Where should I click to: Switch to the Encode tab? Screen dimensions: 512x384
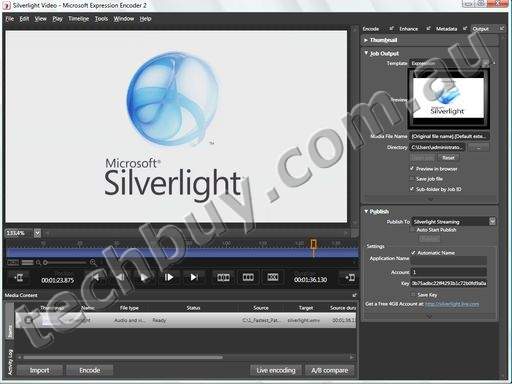pos(371,29)
